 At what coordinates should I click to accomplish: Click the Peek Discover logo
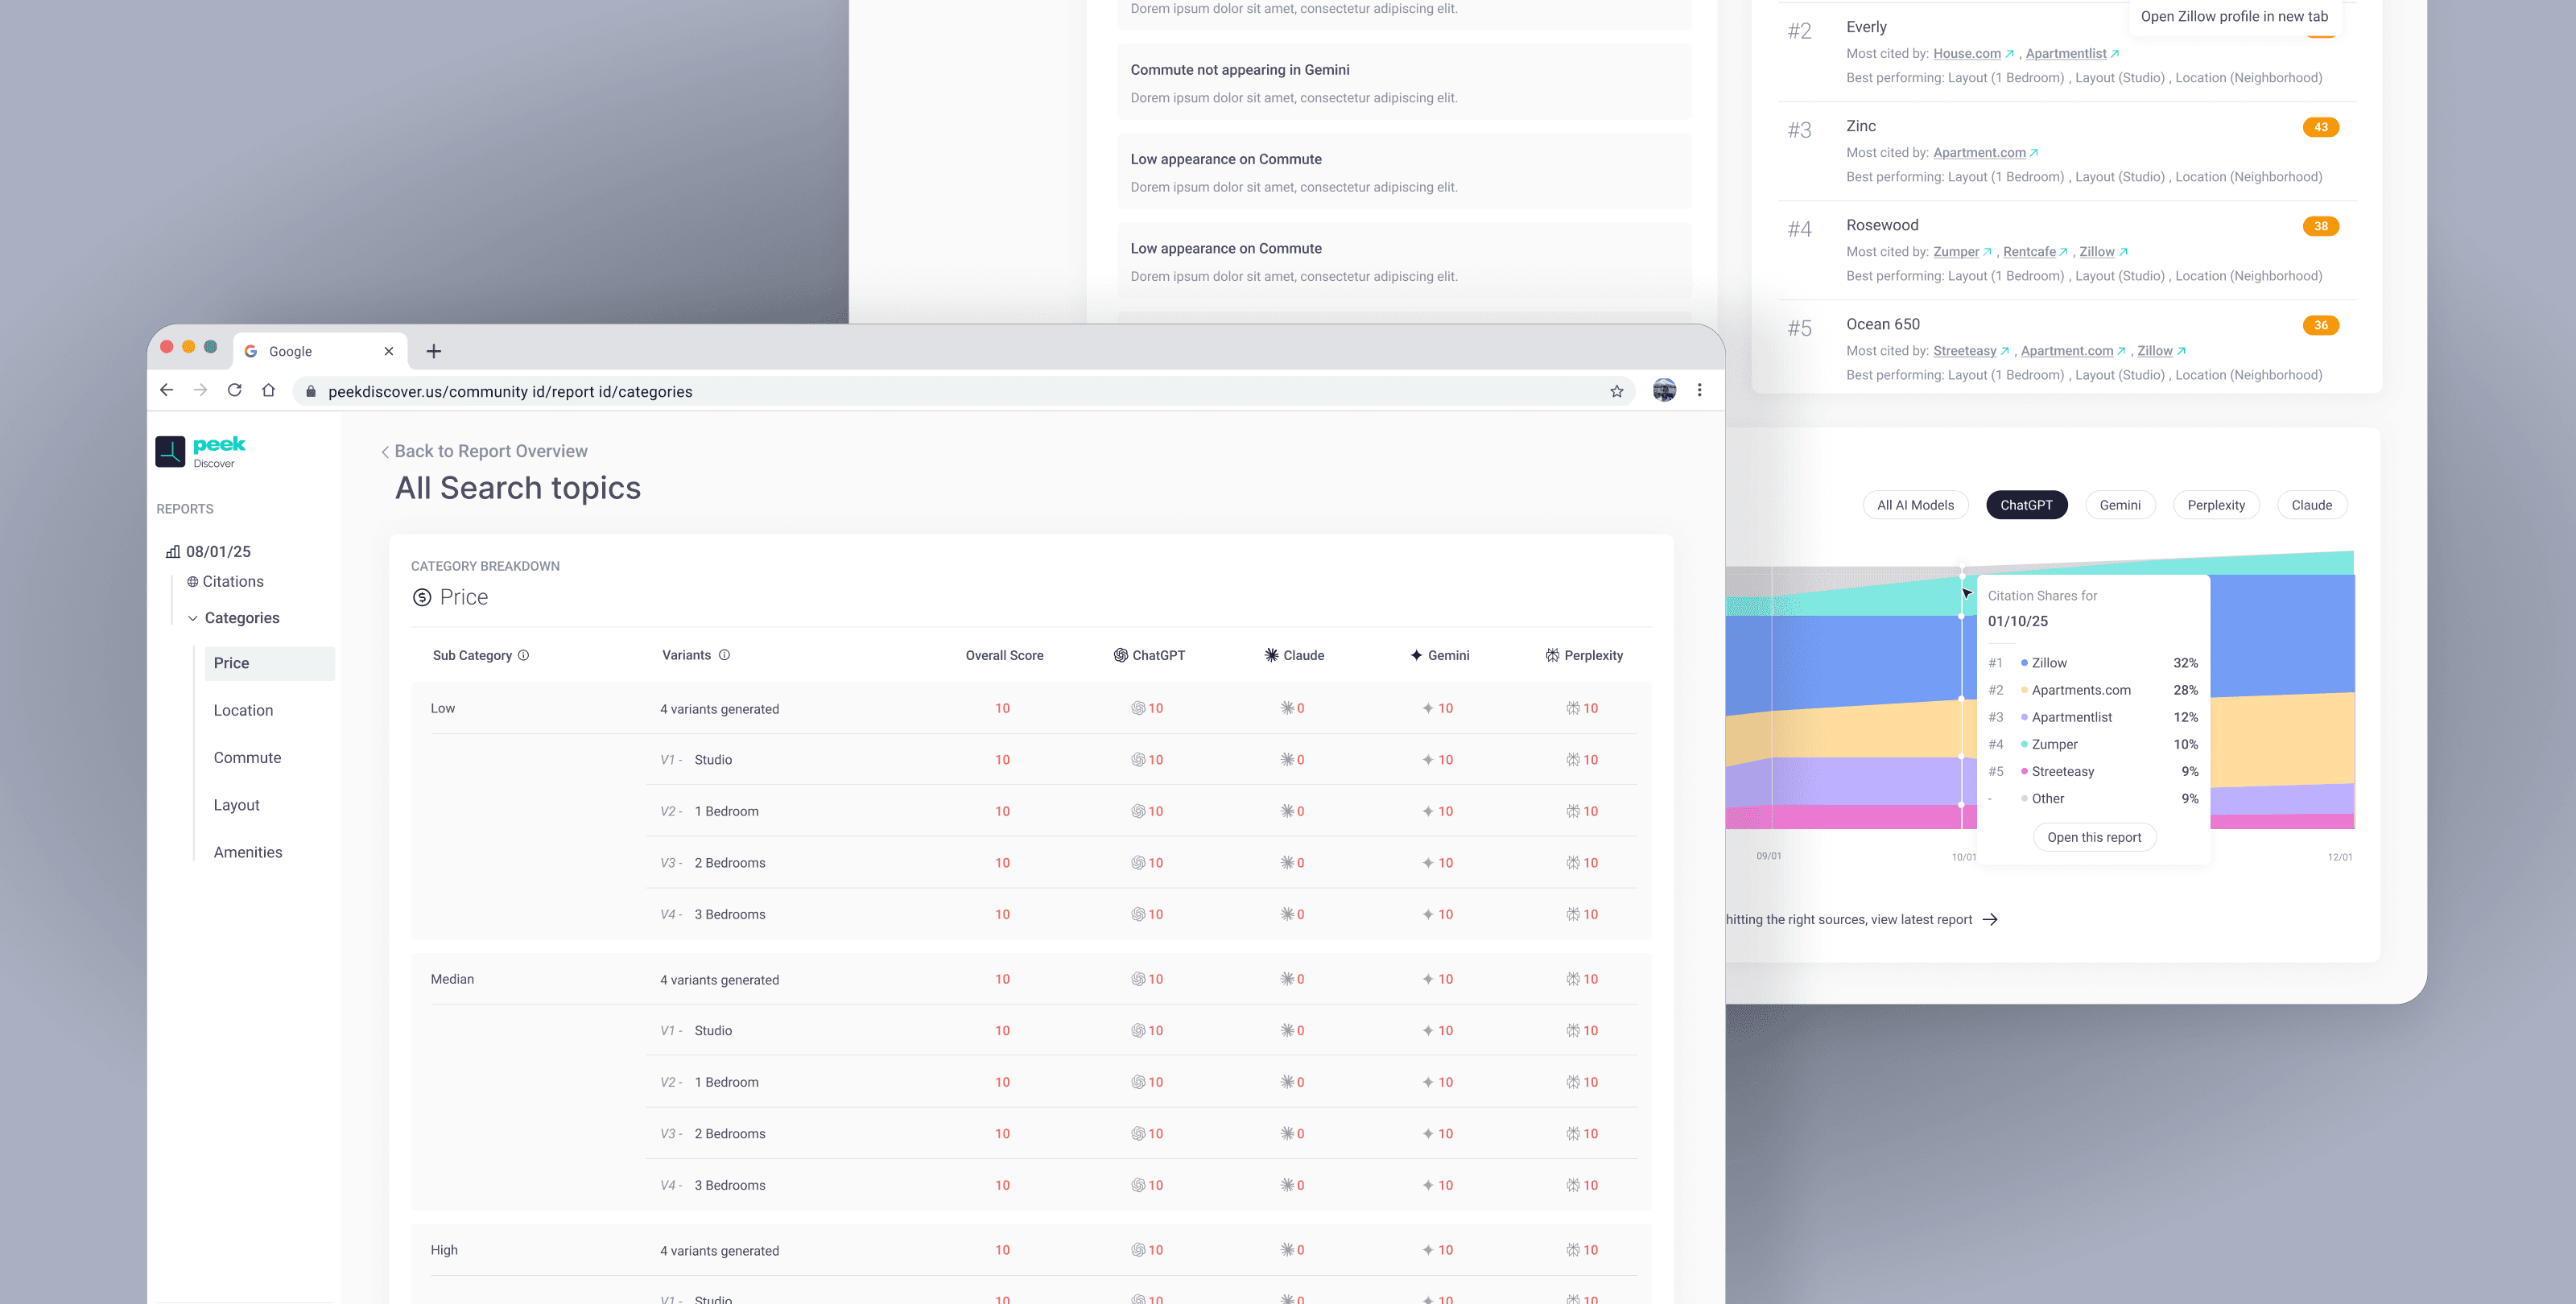coord(201,451)
